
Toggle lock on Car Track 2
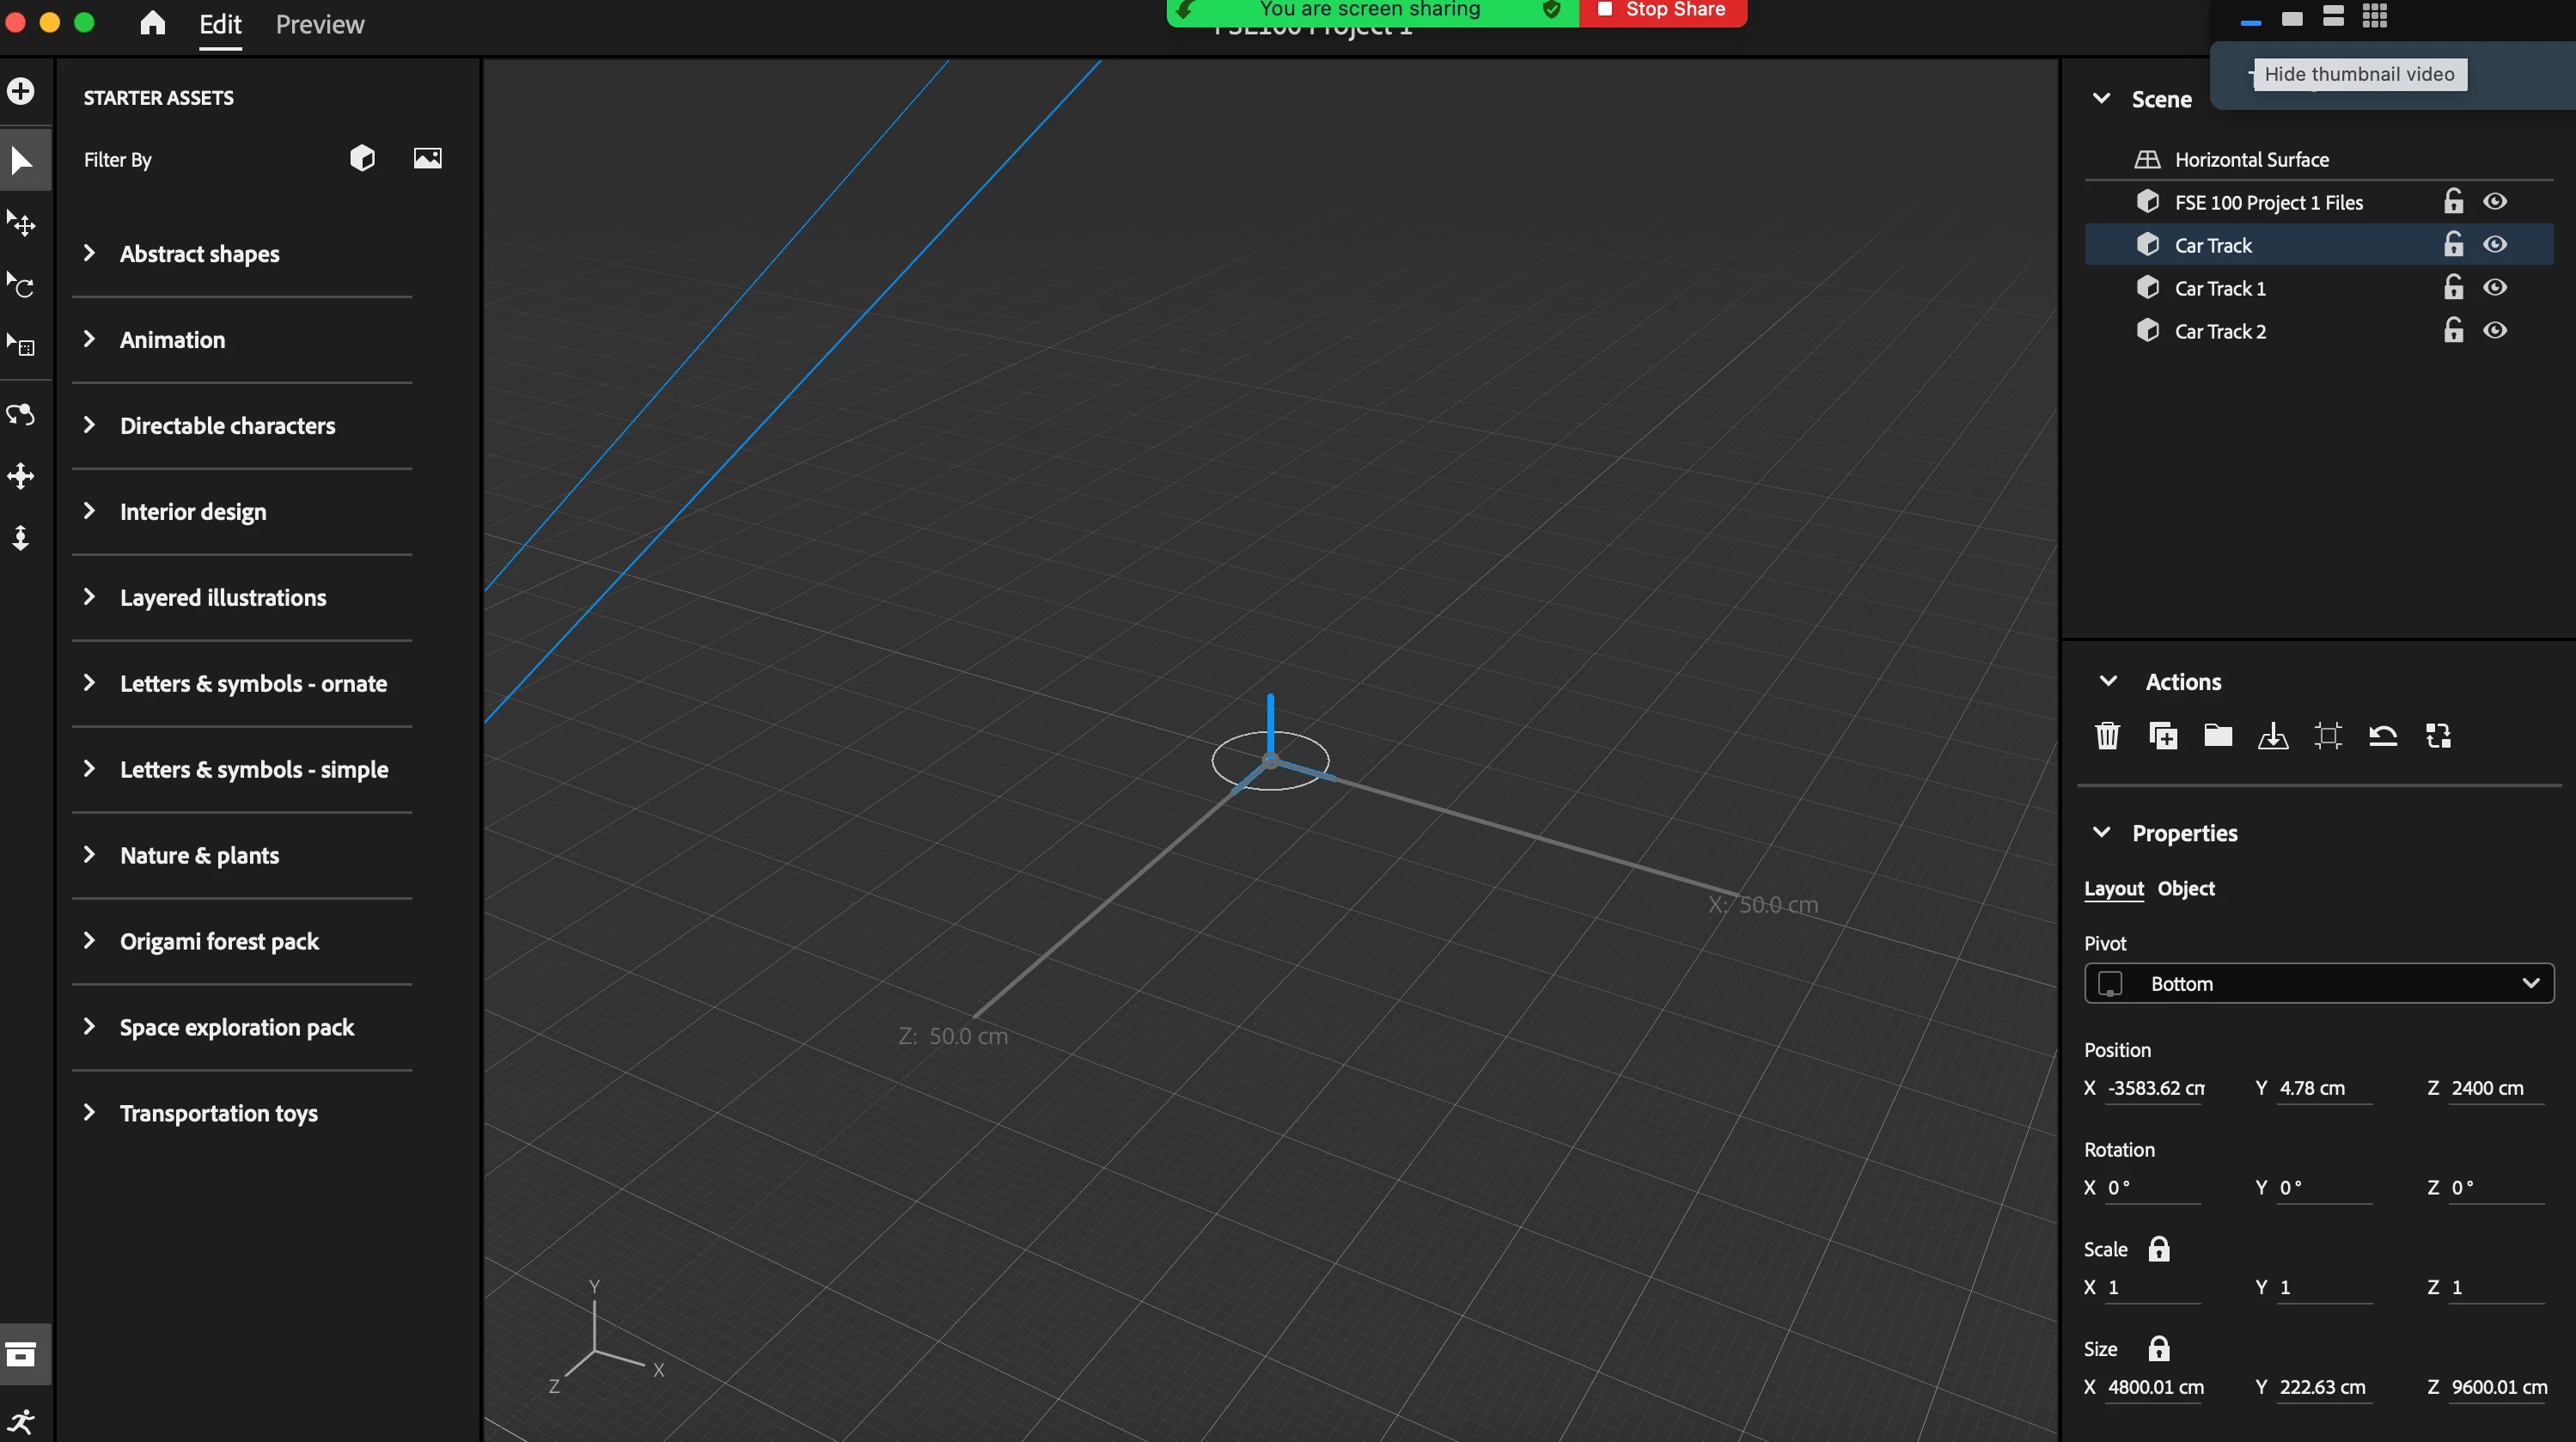click(2452, 331)
